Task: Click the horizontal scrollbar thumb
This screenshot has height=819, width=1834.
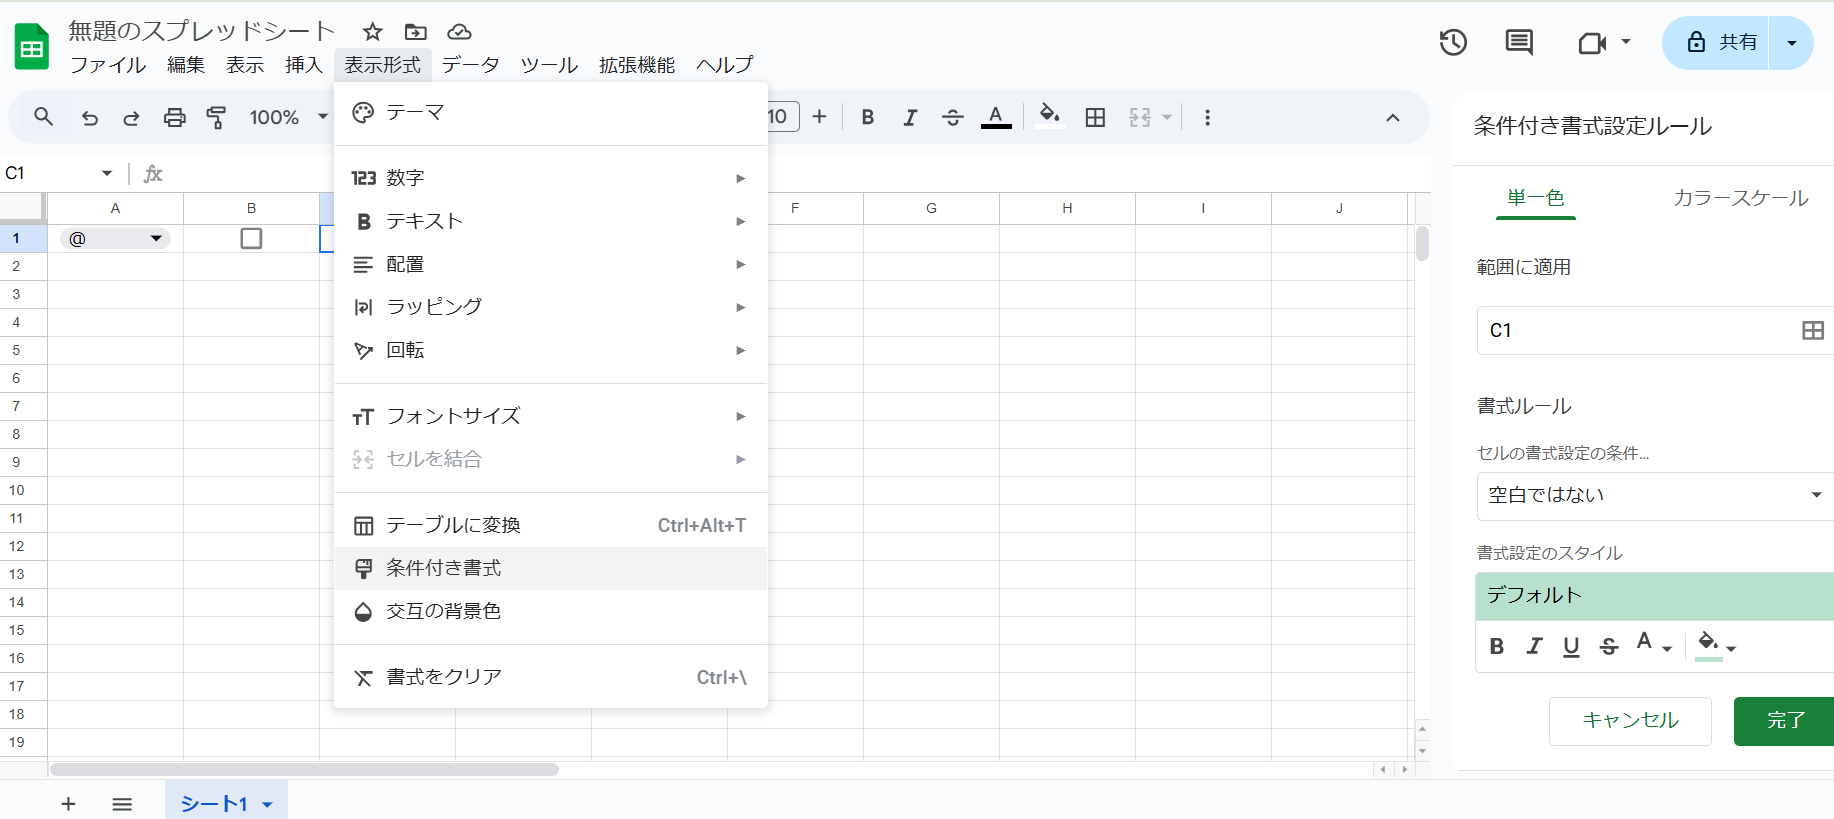Action: click(304, 770)
